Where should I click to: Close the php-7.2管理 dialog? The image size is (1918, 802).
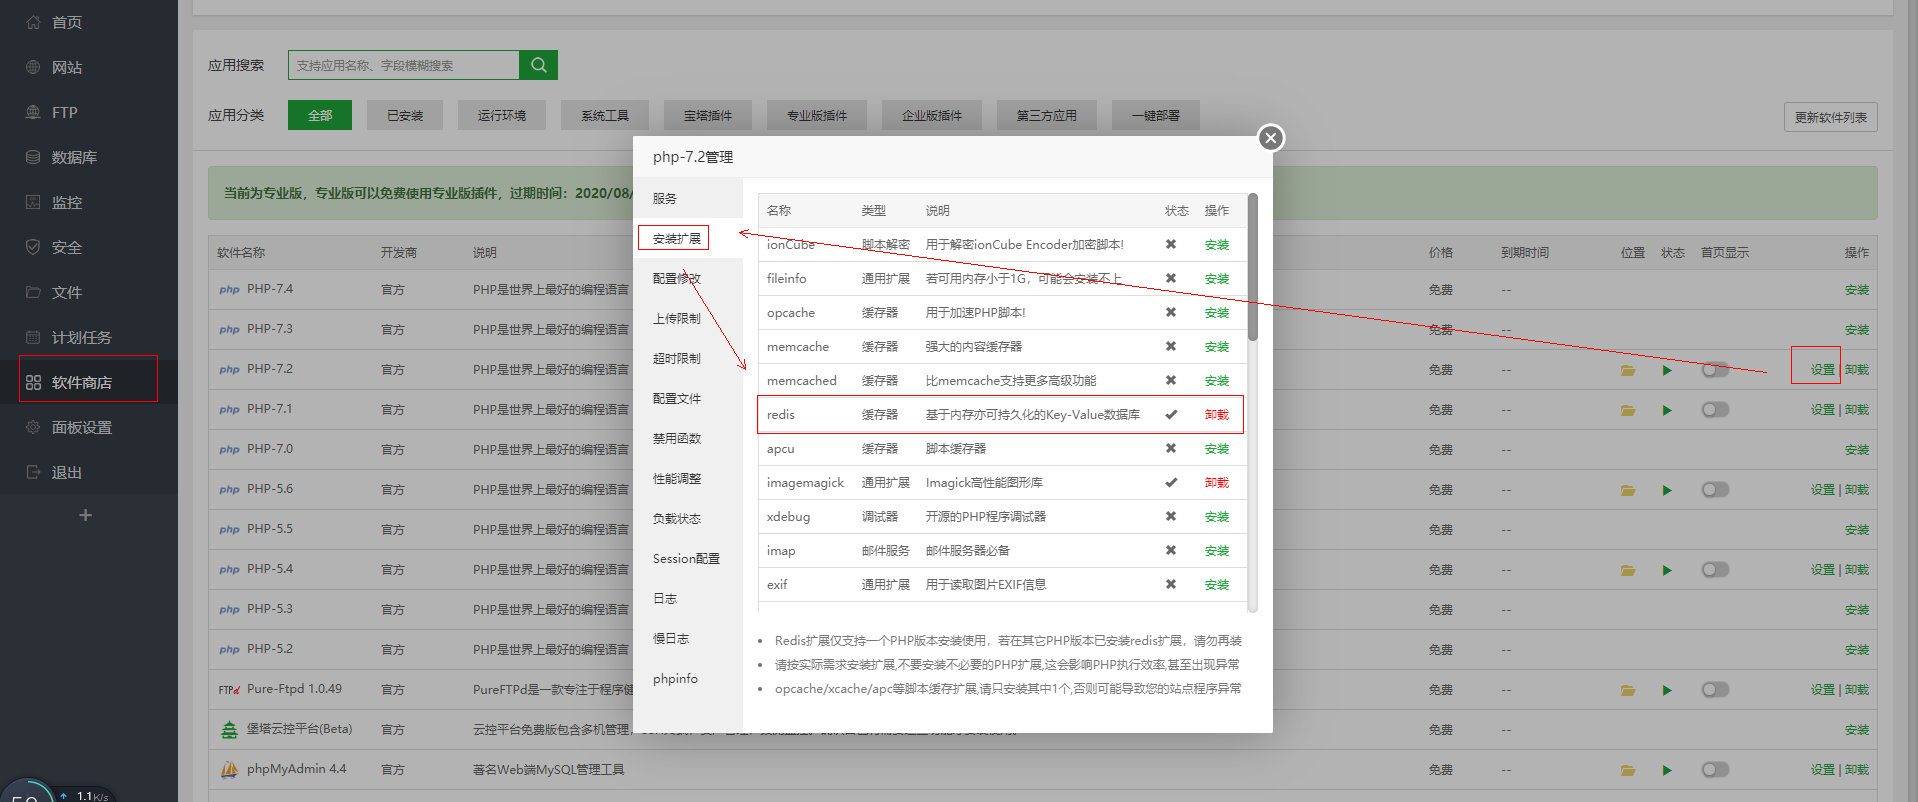pyautogui.click(x=1270, y=138)
